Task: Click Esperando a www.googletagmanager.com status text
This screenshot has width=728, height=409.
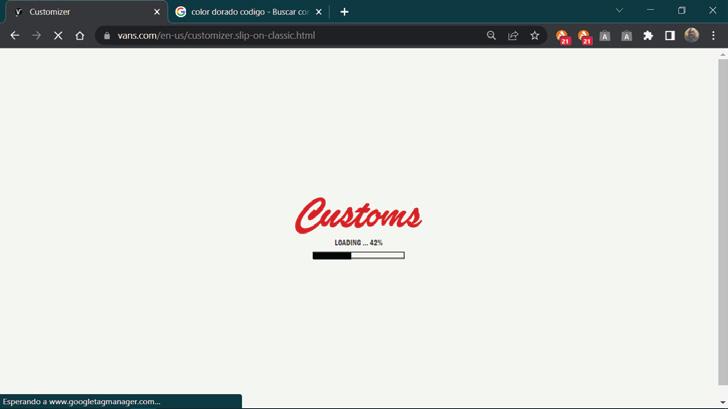Action: point(81,402)
